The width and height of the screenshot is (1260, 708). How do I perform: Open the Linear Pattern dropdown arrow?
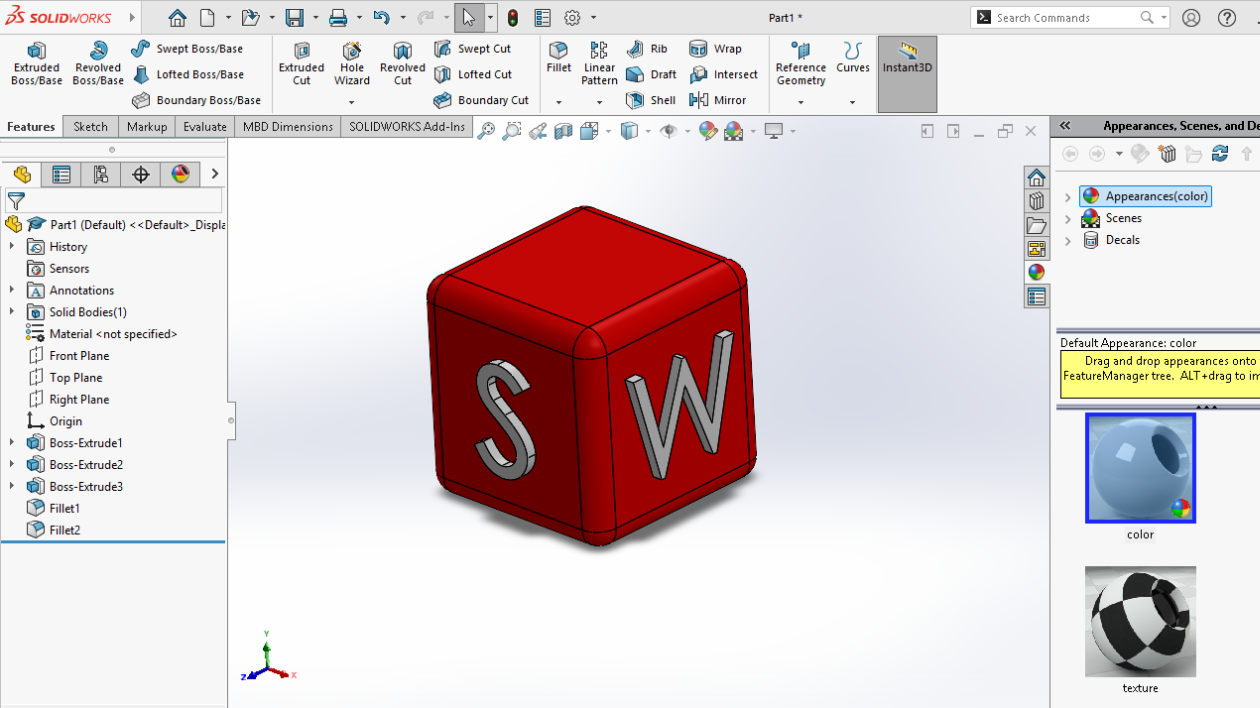[599, 102]
